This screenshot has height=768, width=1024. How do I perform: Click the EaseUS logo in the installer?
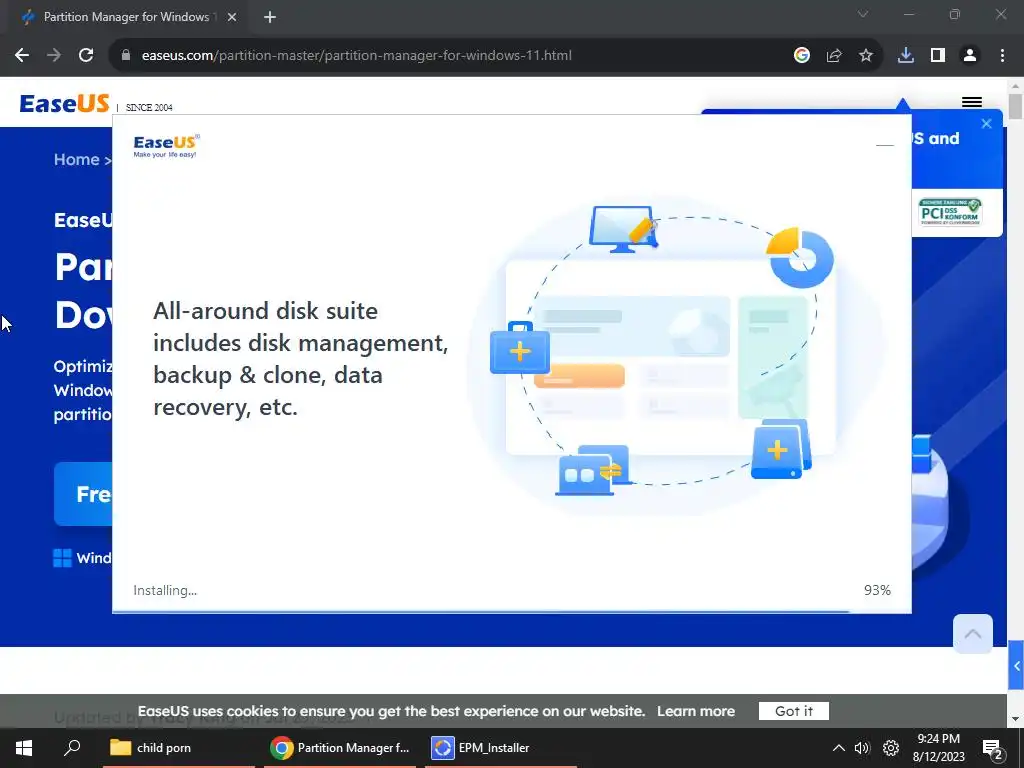[x=167, y=146]
